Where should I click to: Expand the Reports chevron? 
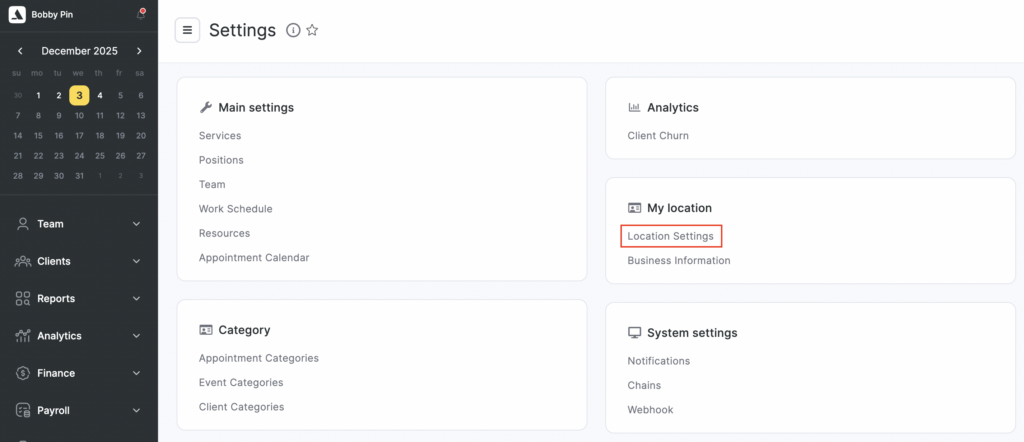point(136,299)
